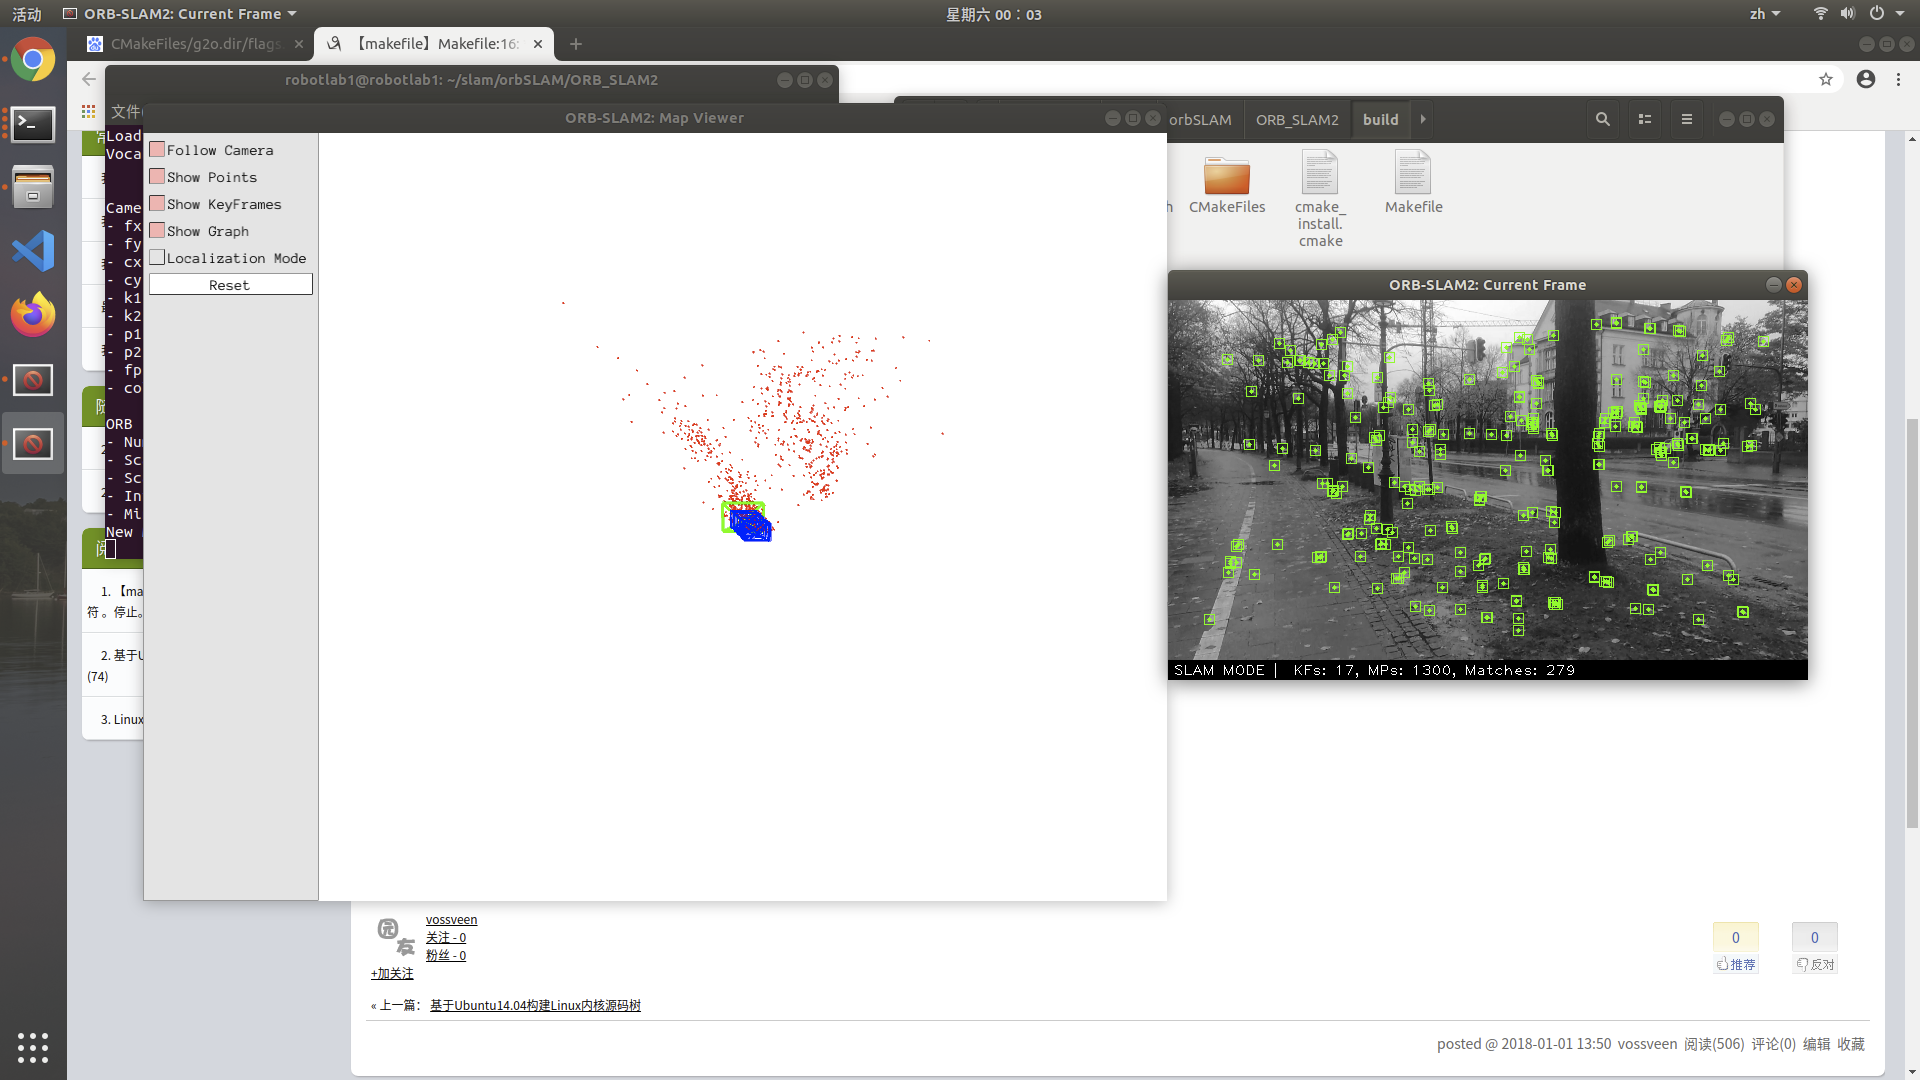Select the ORB_SLAM2 path breadcrumb

point(1296,120)
